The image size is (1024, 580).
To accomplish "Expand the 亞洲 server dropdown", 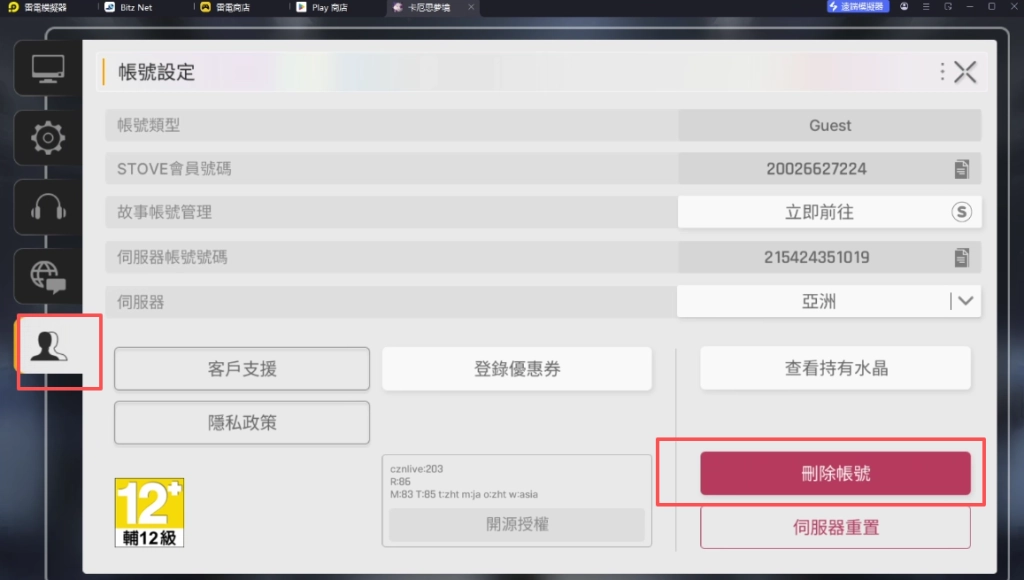I will (x=965, y=301).
